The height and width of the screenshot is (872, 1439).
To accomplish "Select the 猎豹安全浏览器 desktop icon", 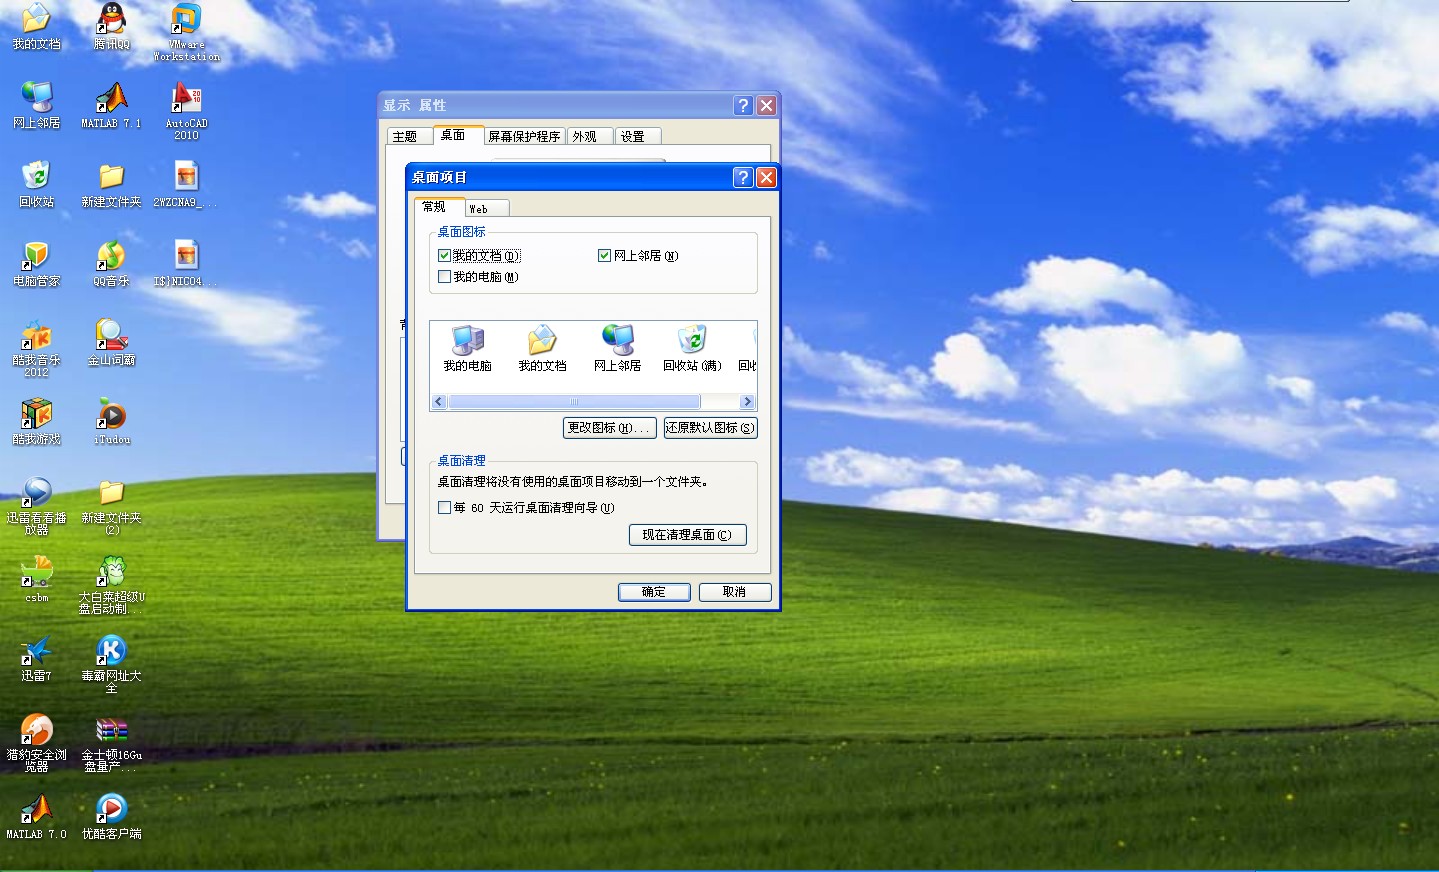I will (x=36, y=743).
